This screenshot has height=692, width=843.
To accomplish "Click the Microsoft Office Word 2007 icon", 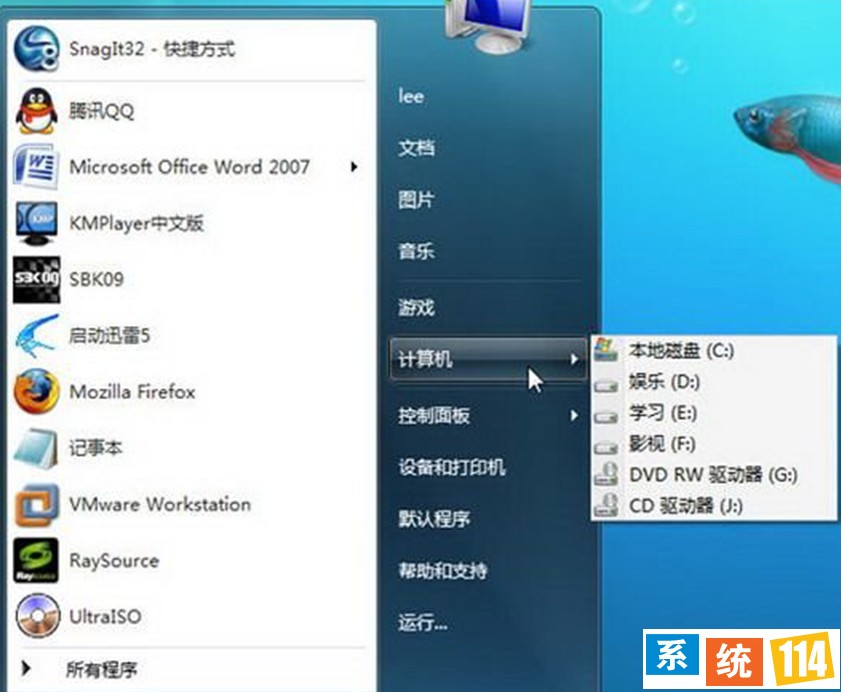I will coord(36,167).
